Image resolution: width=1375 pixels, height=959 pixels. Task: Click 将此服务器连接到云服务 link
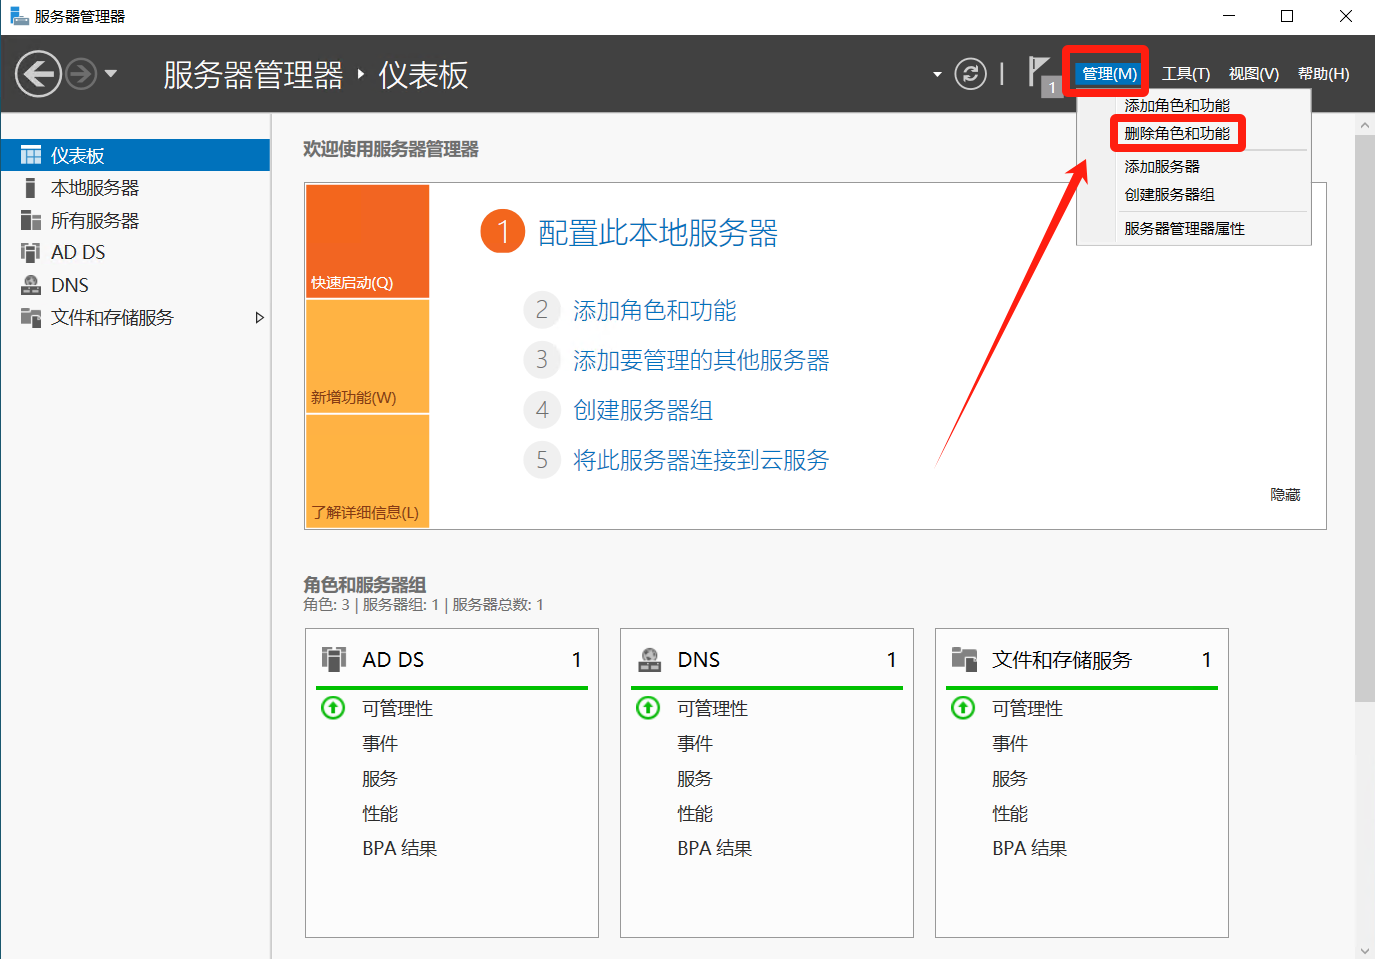[x=700, y=460]
